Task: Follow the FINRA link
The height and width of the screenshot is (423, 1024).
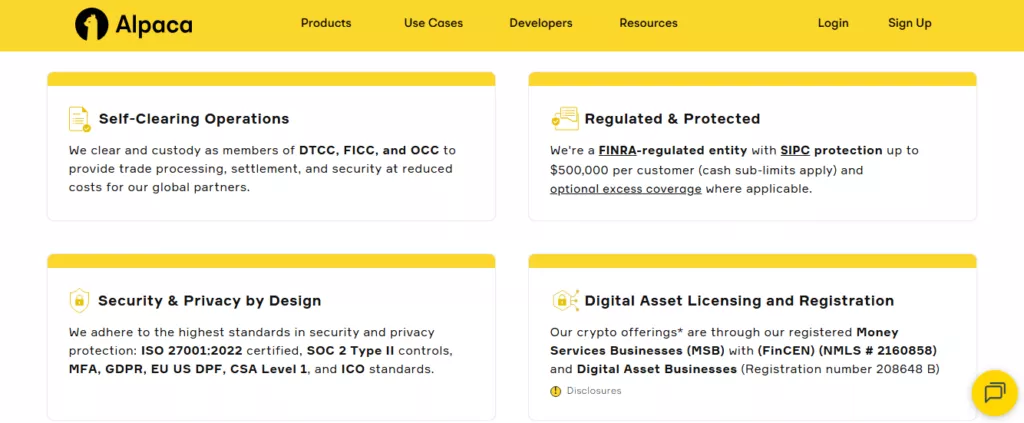Action: pyautogui.click(x=618, y=150)
